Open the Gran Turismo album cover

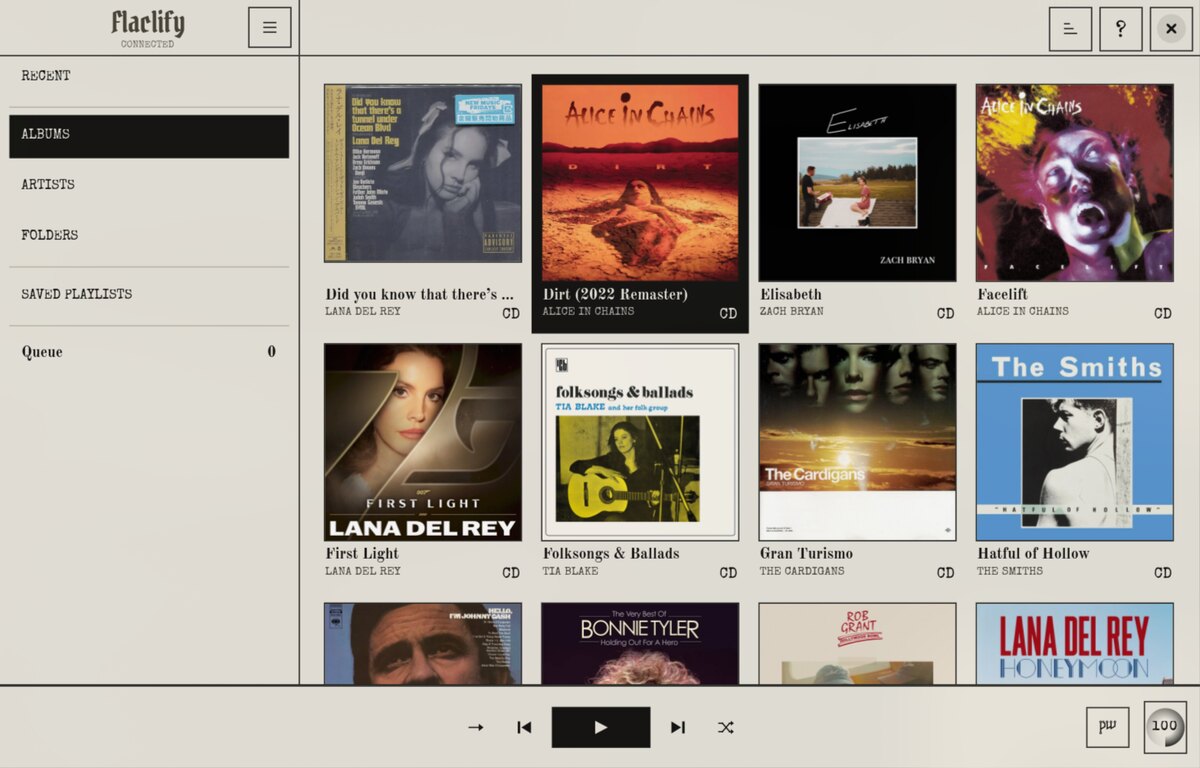tap(857, 442)
